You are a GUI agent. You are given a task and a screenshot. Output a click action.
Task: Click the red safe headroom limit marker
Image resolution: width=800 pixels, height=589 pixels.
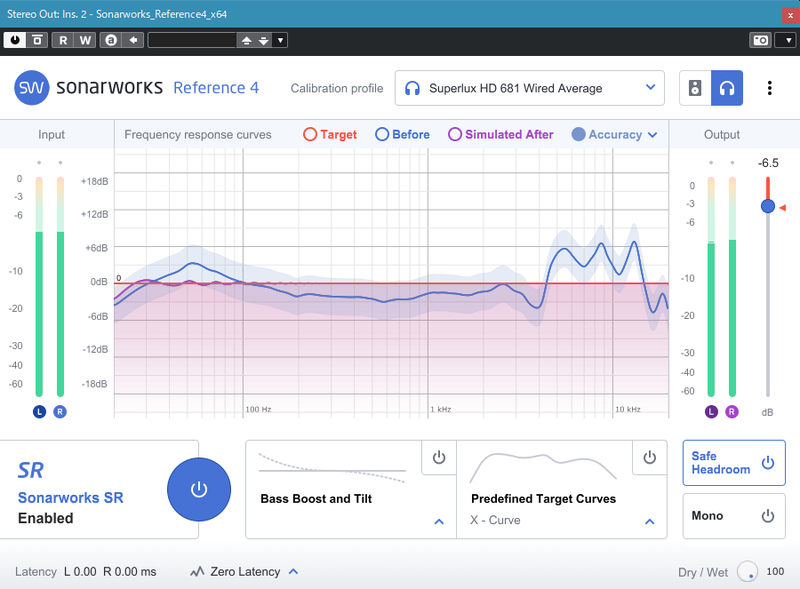click(x=783, y=208)
